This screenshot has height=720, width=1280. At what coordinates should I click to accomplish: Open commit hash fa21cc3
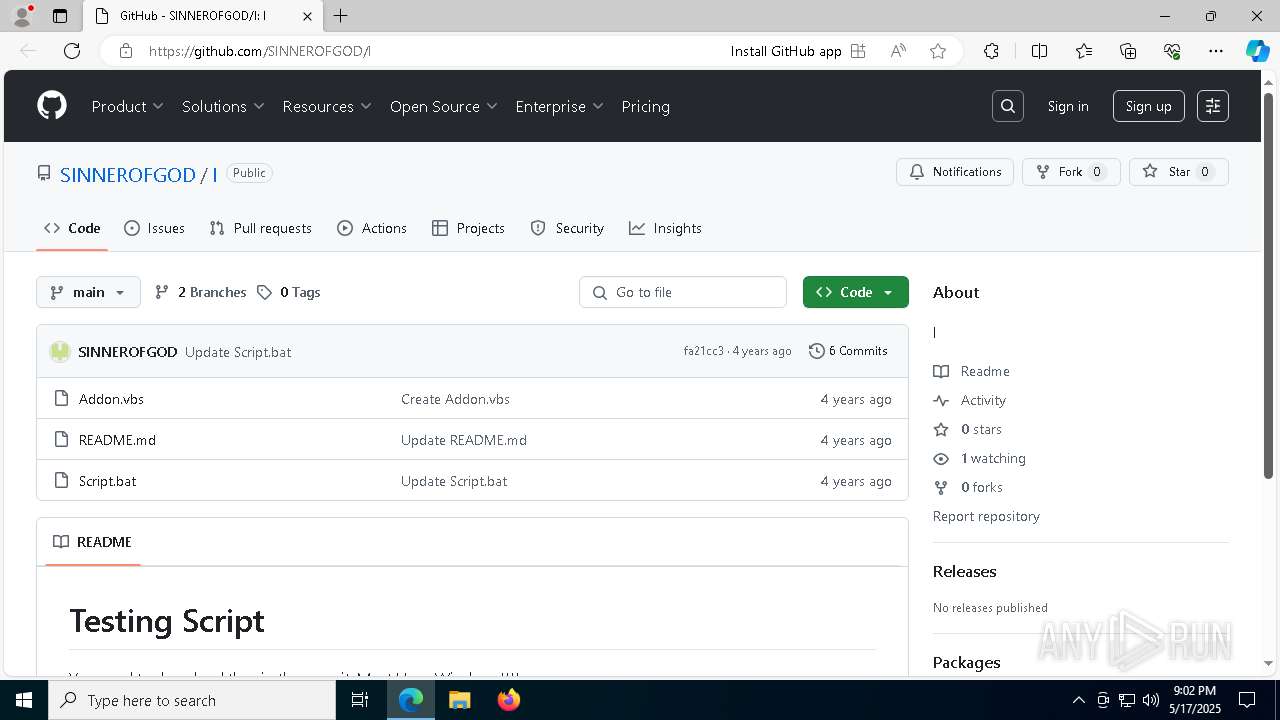(x=704, y=351)
